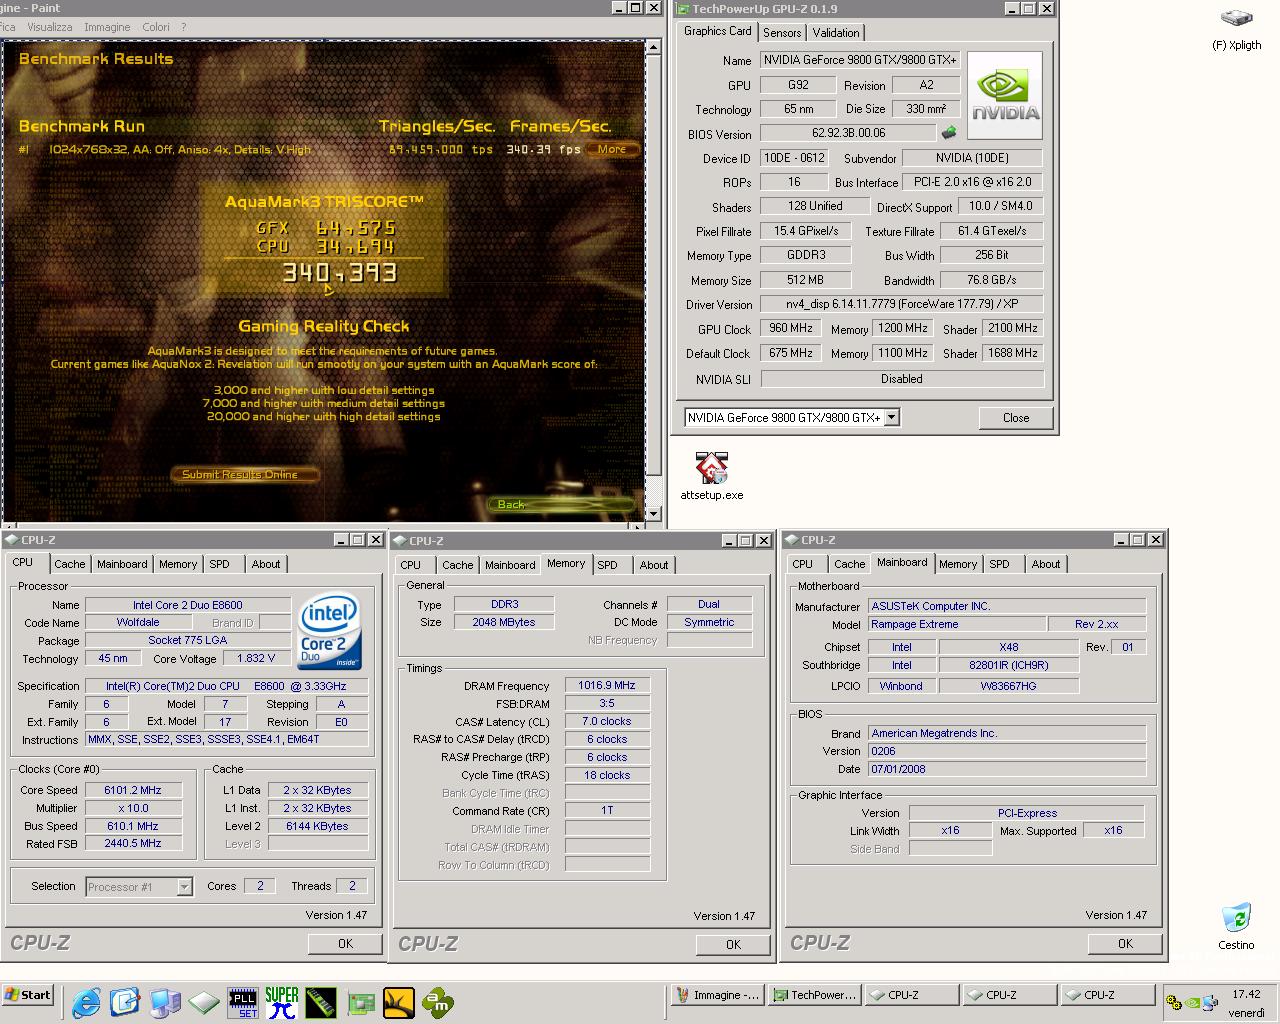The image size is (1280, 1024).
Task: Click the BIOS Version 62.92.3B.00.06 field
Action: point(848,133)
